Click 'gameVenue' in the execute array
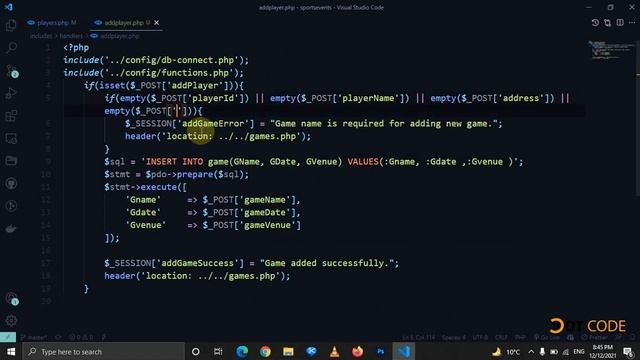Image resolution: width=640 pixels, height=360 pixels. 267,225
